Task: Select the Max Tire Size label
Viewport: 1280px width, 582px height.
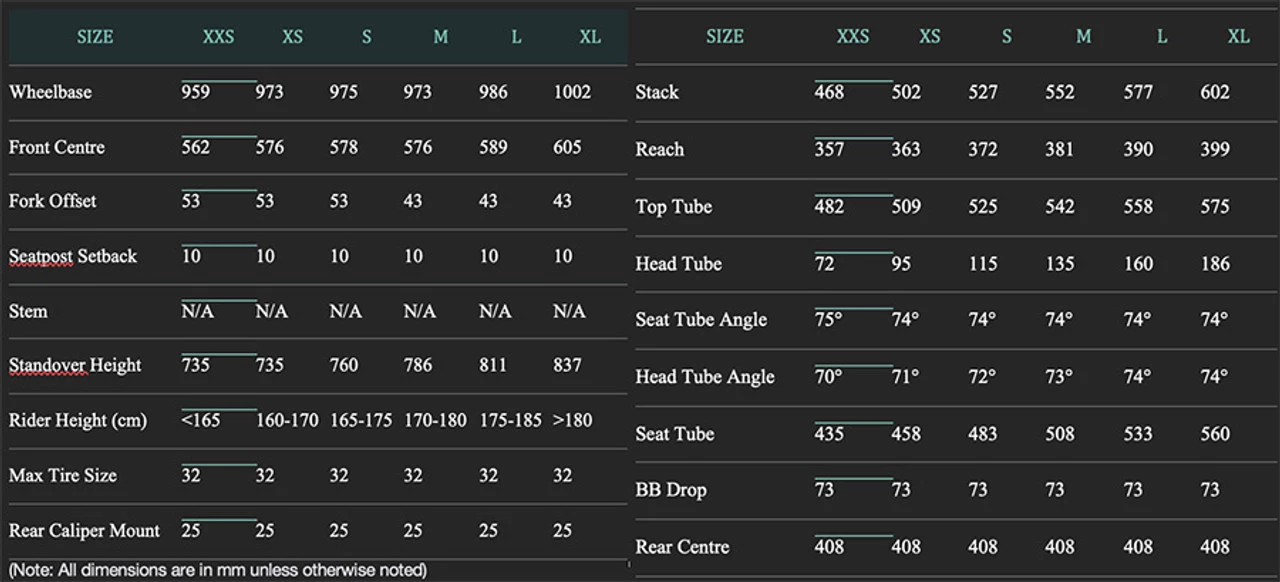Action: 63,475
